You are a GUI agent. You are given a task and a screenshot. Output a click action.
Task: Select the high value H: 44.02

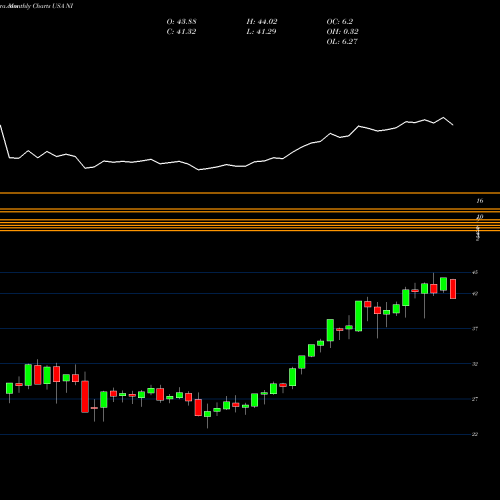tap(262, 22)
